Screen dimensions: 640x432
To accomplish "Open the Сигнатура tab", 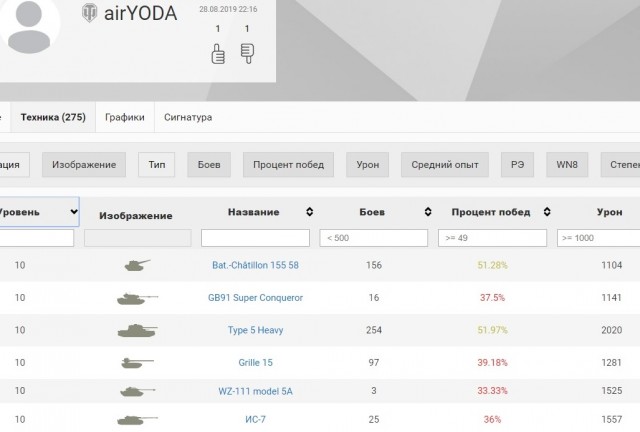I will click(x=188, y=117).
